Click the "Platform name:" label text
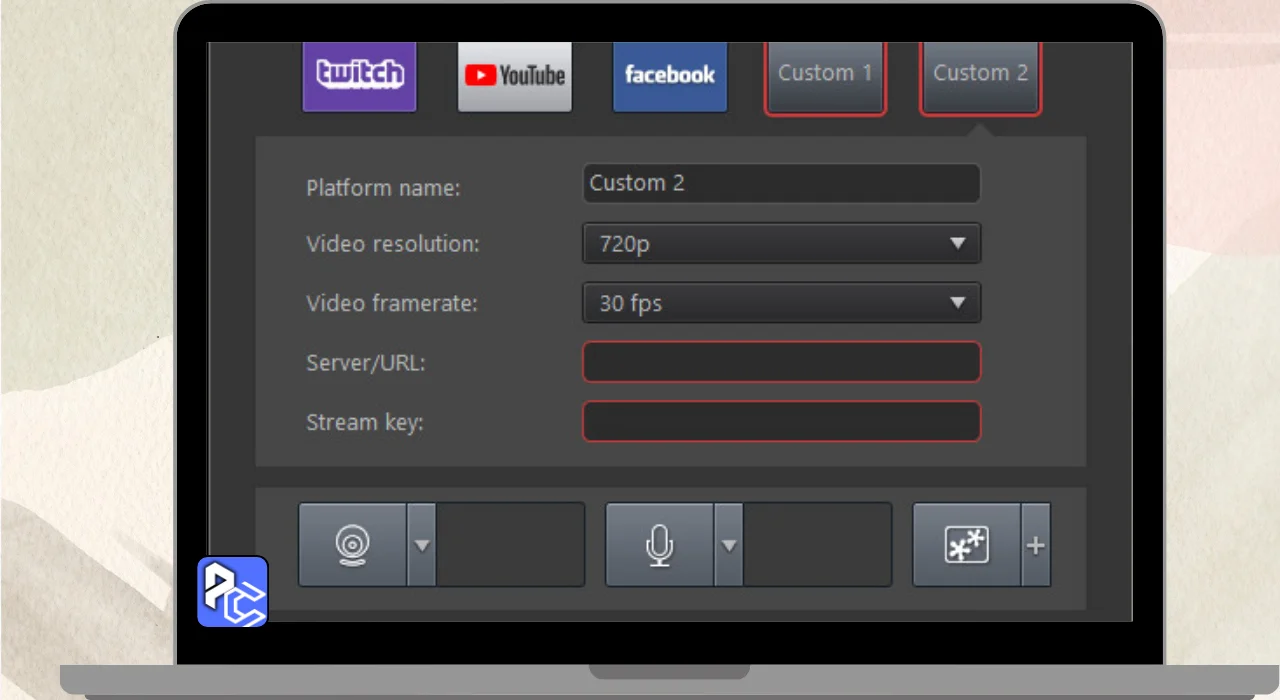The width and height of the screenshot is (1280, 700). [383, 188]
